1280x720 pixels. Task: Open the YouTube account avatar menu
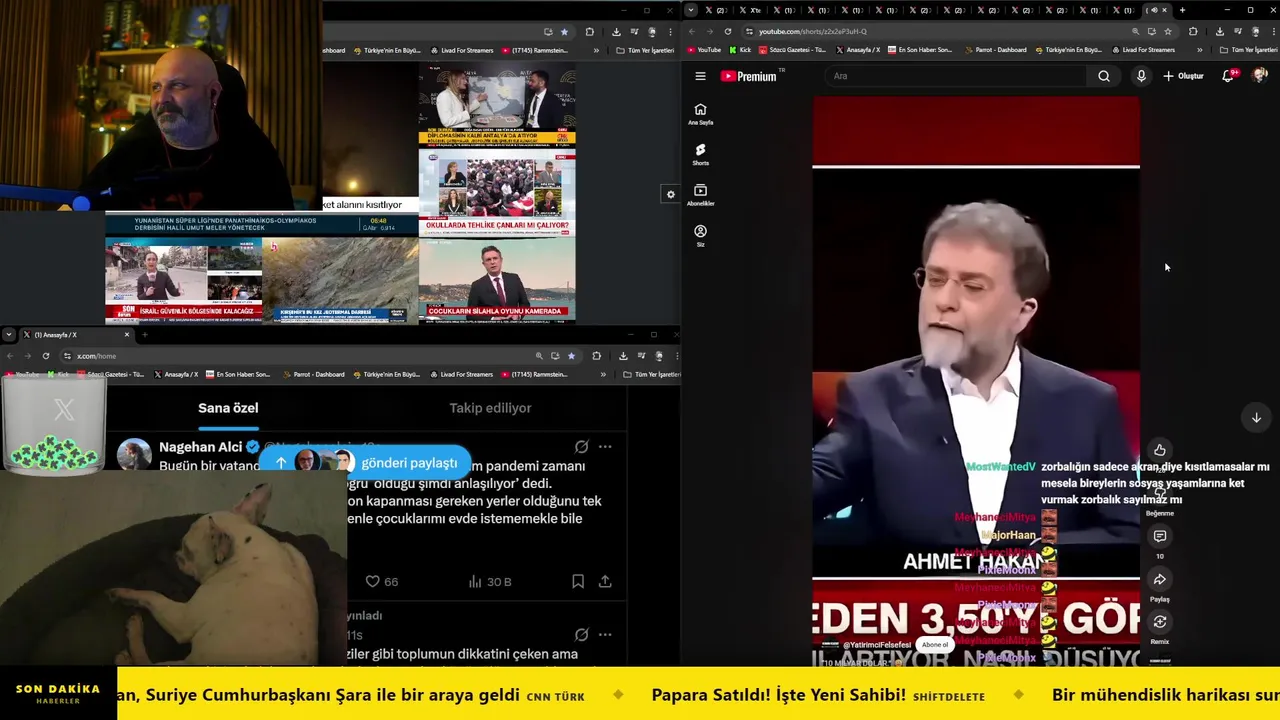(x=1260, y=76)
